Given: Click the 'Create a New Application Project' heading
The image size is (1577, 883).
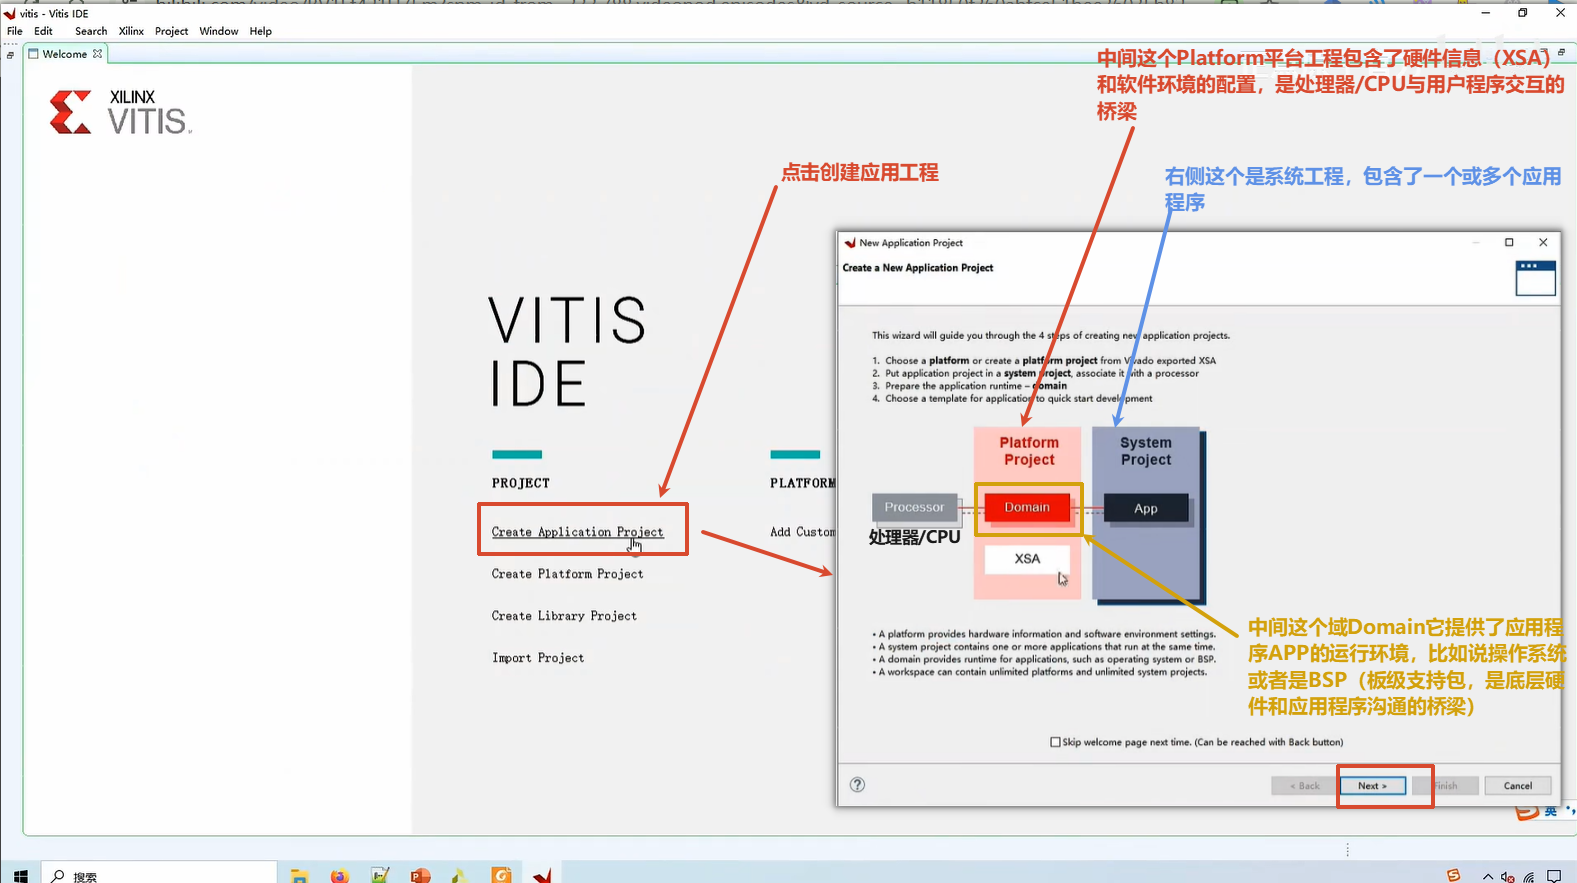Looking at the screenshot, I should (918, 268).
